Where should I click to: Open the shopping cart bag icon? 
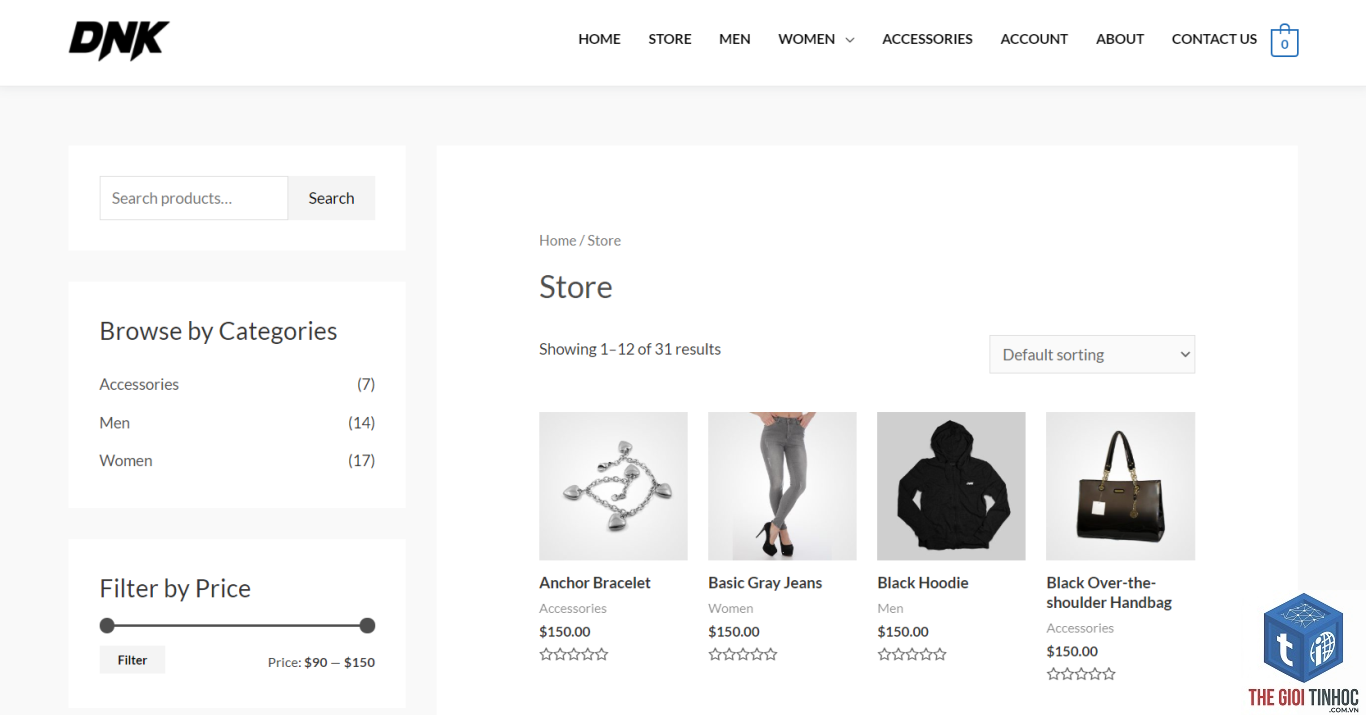(1284, 40)
